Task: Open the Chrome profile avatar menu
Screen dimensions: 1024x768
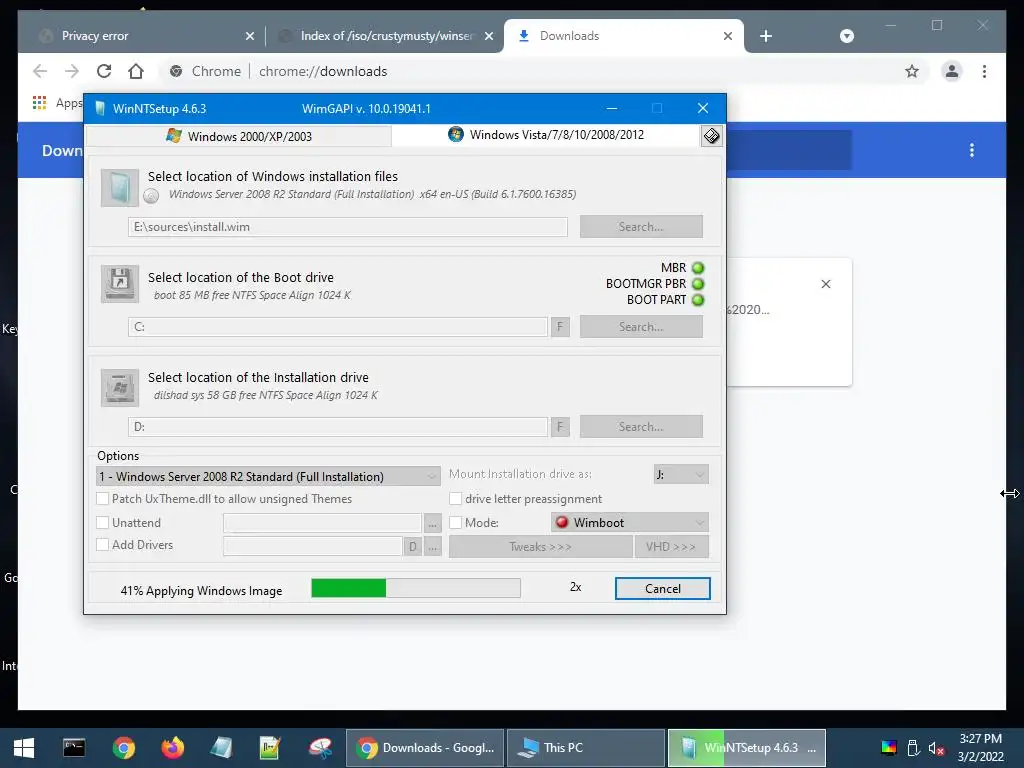Action: [952, 71]
